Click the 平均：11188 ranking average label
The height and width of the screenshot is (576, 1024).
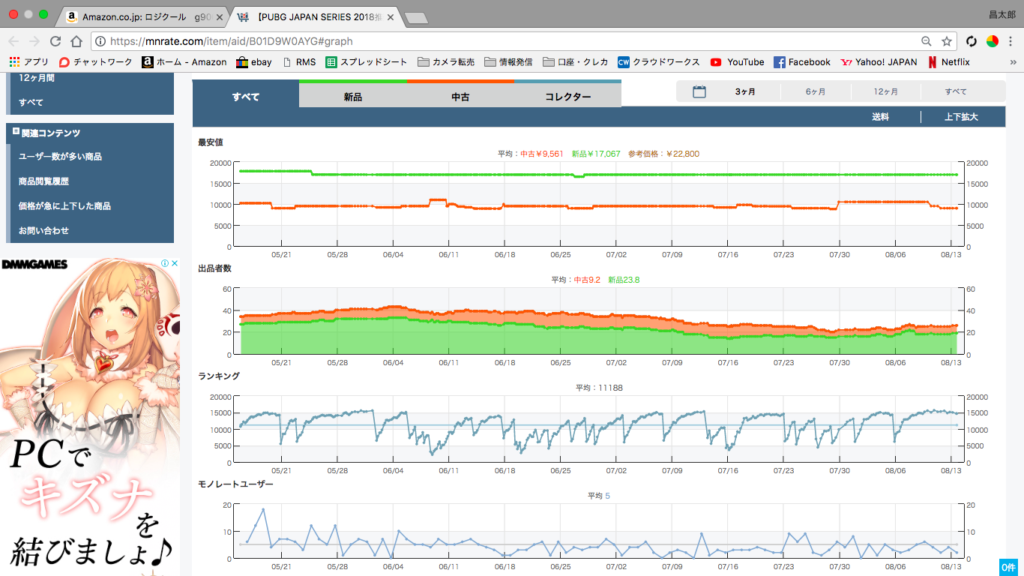(599, 388)
